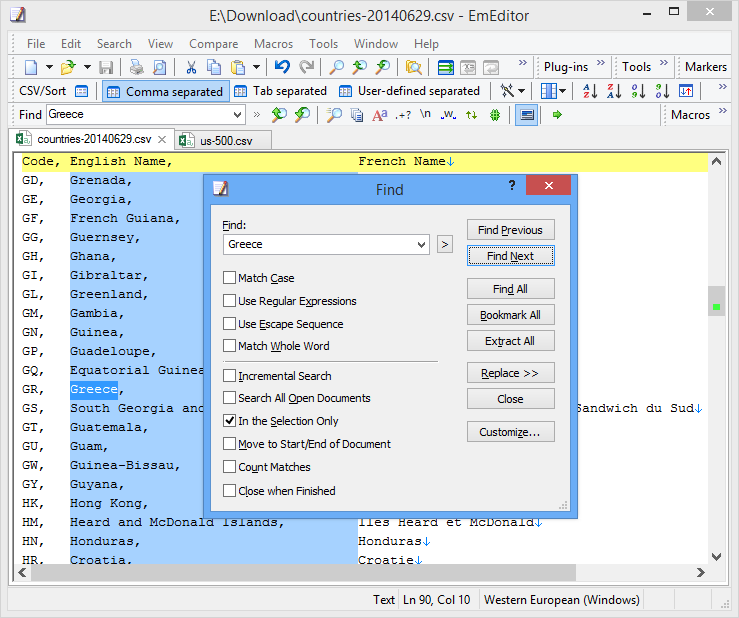739x618 pixels.
Task: Enable Close when Finished checkbox
Action: tap(230, 490)
